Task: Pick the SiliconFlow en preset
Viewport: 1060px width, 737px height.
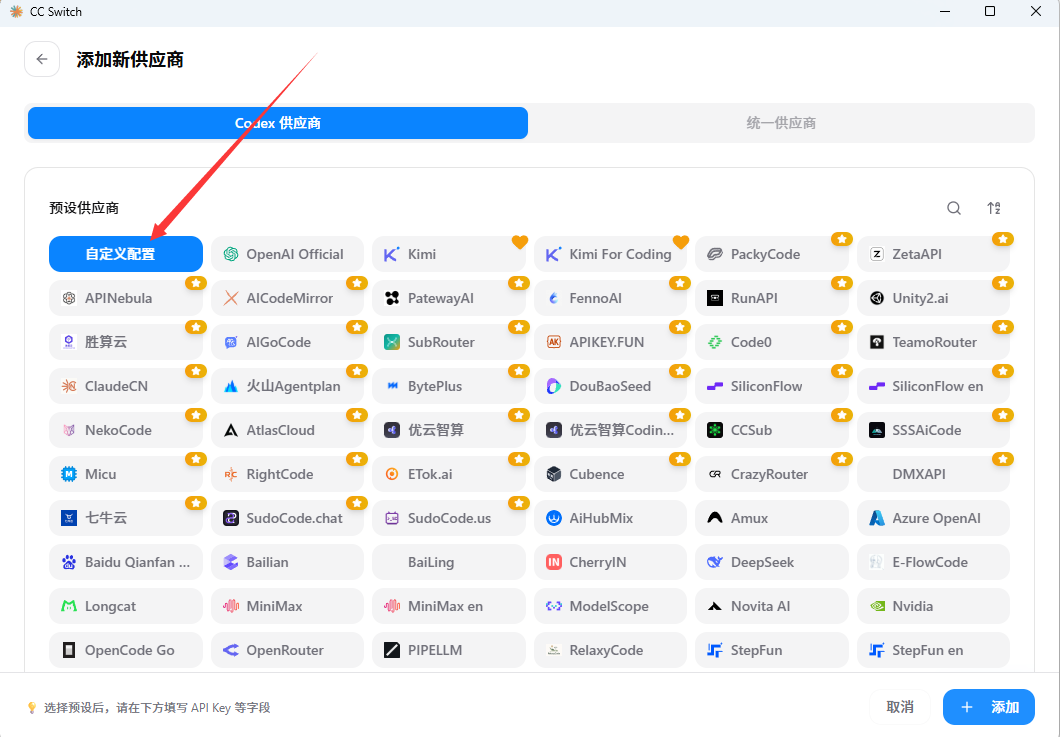Action: point(934,386)
